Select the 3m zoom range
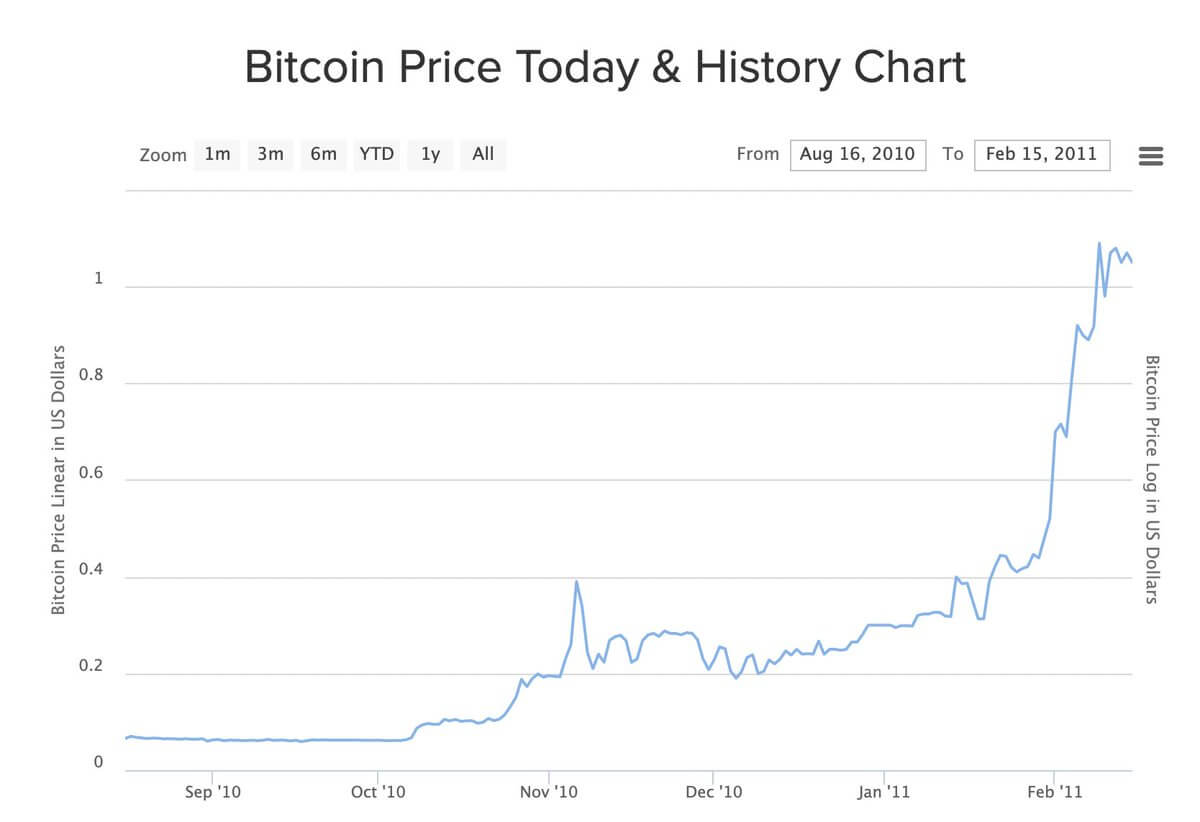The height and width of the screenshot is (822, 1200). [269, 154]
